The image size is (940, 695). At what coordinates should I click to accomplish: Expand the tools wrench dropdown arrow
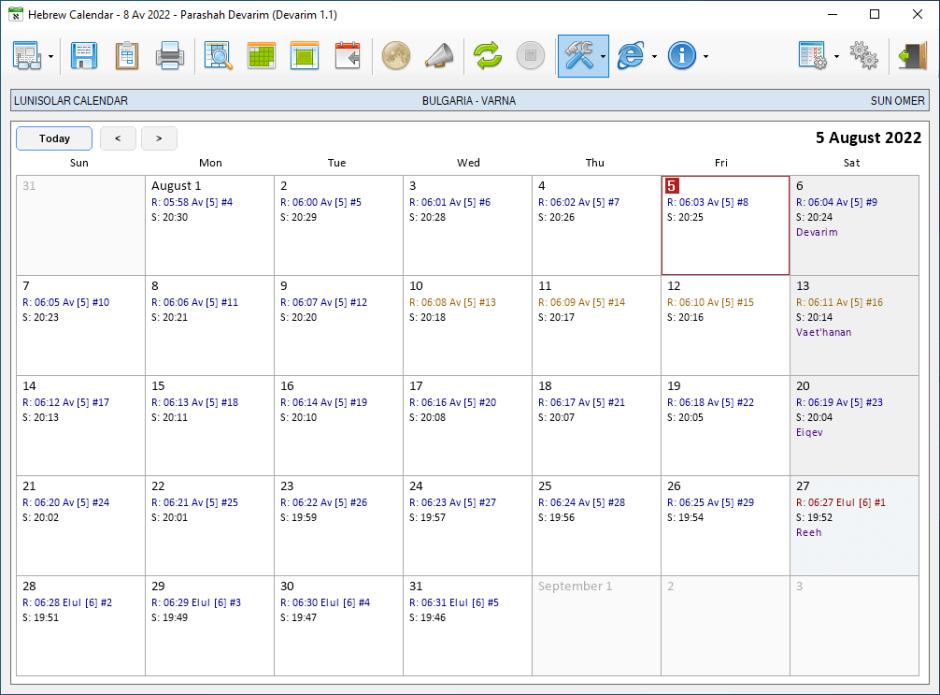[x=604, y=57]
